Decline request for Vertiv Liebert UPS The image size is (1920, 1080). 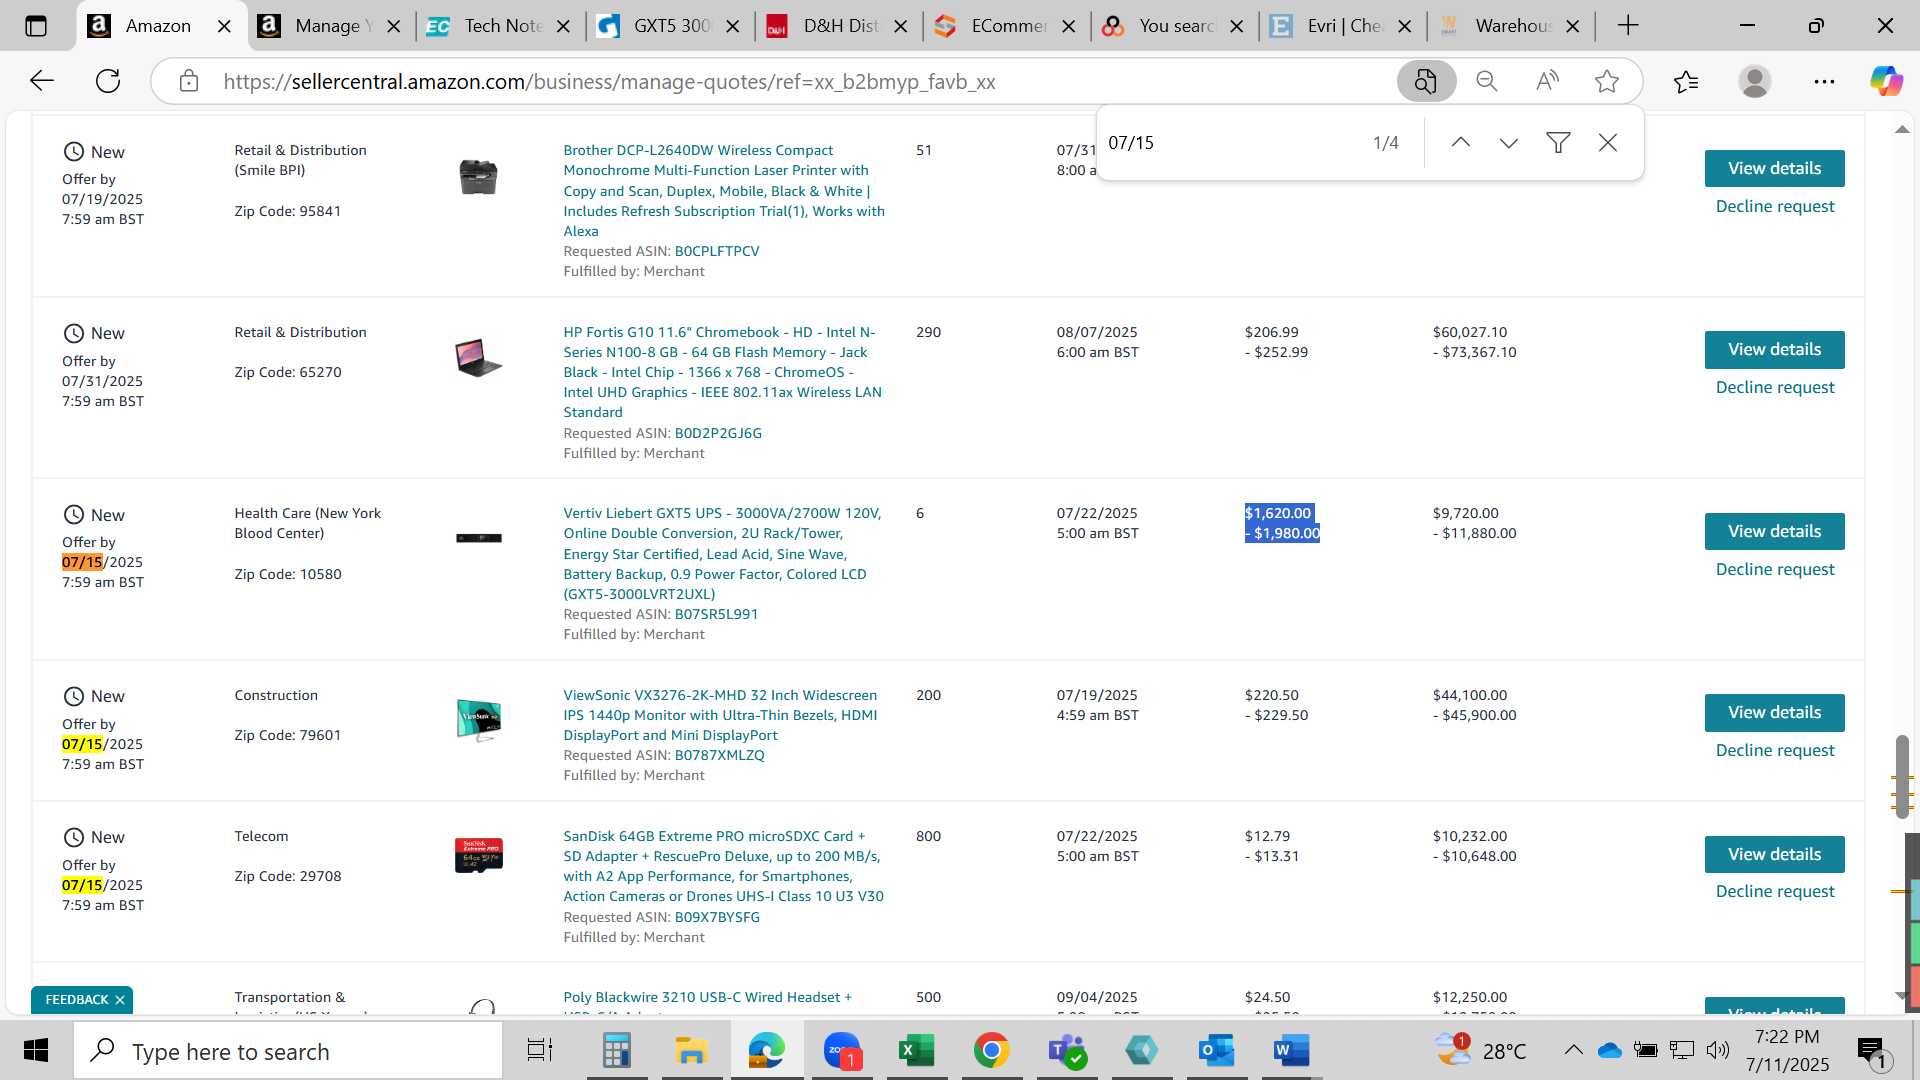tap(1774, 569)
